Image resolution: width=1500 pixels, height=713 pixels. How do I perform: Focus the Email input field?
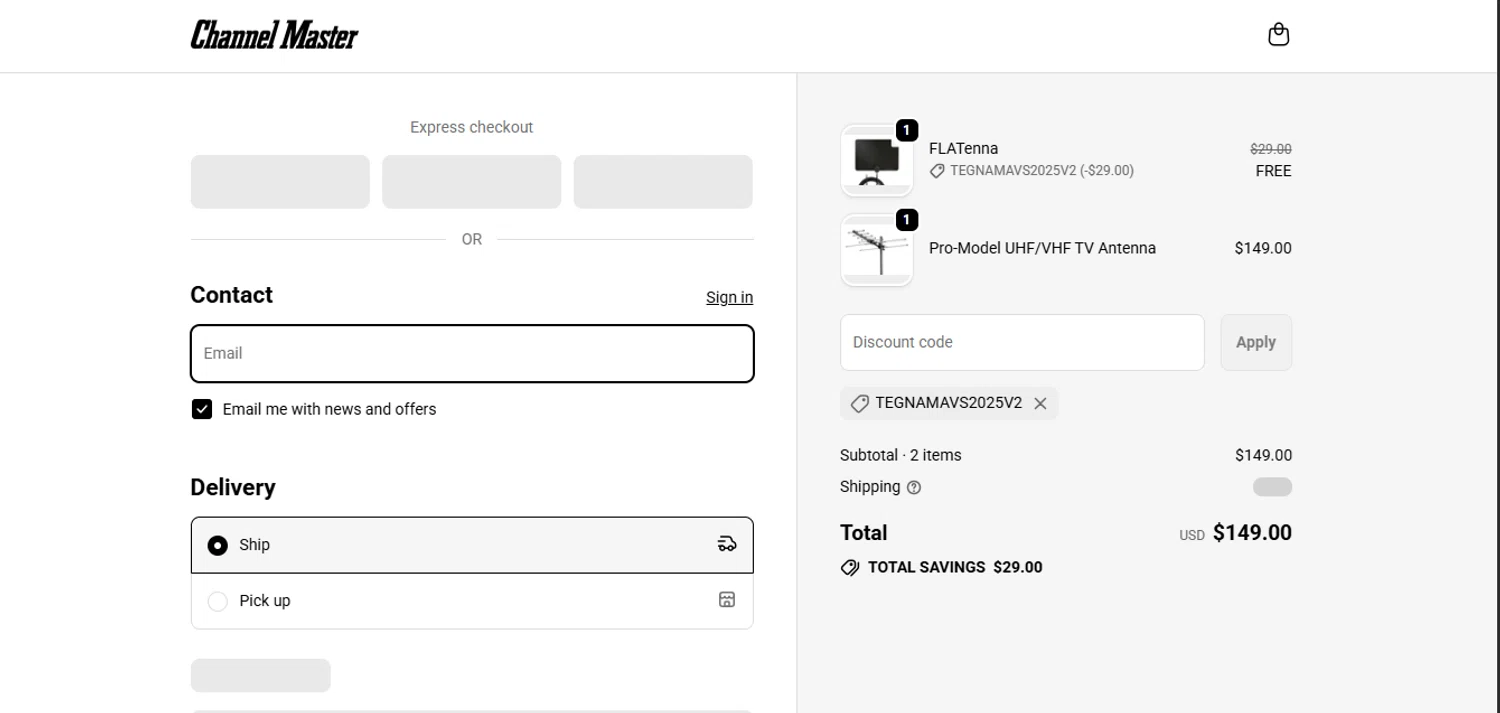[x=472, y=353]
